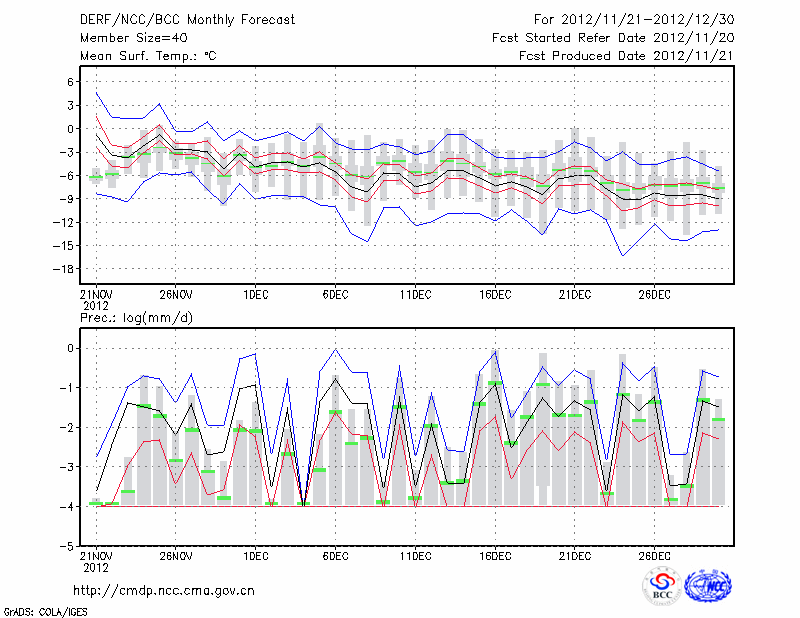Click the -5 value on precipitation y-axis
Viewport: 800px width, 618px height.
[x=68, y=547]
